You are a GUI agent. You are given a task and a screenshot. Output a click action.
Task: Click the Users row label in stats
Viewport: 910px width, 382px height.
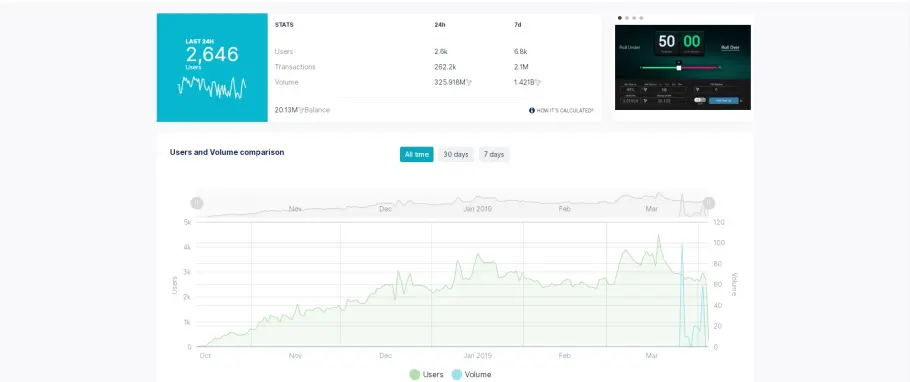[x=284, y=52]
